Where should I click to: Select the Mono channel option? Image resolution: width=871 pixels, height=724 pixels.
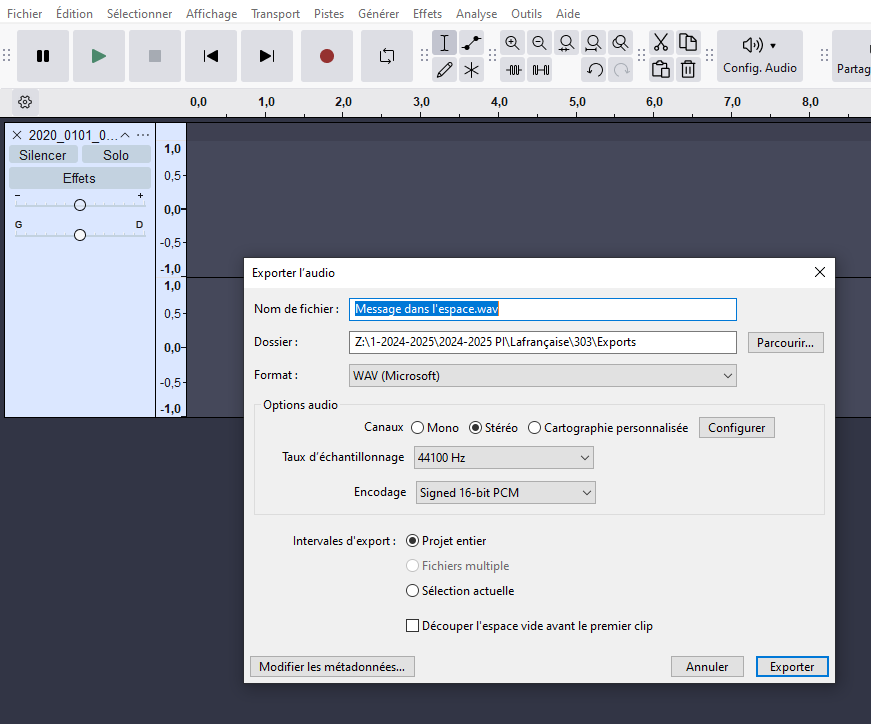click(417, 428)
